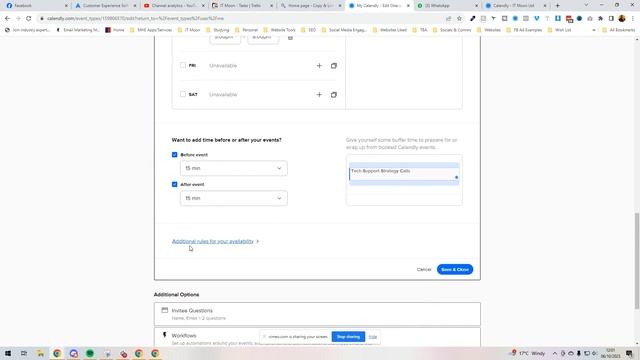Viewport: 640px width, 360px height.
Task: Select the Tech Support Strategy Calls preview event
Action: [x=404, y=174]
